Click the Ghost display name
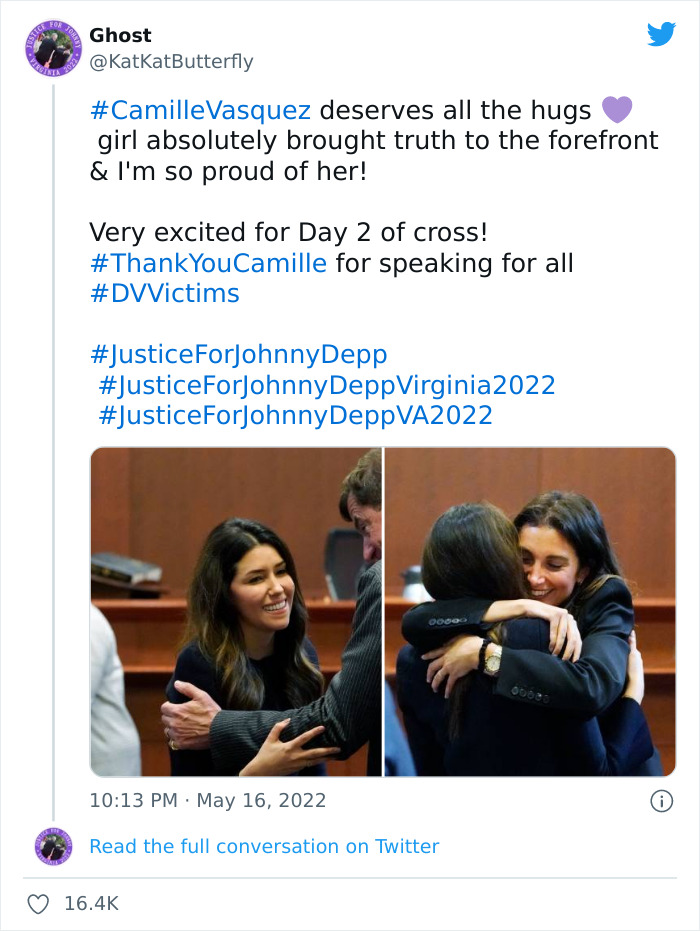Screen dimensions: 700x931 coord(121,35)
